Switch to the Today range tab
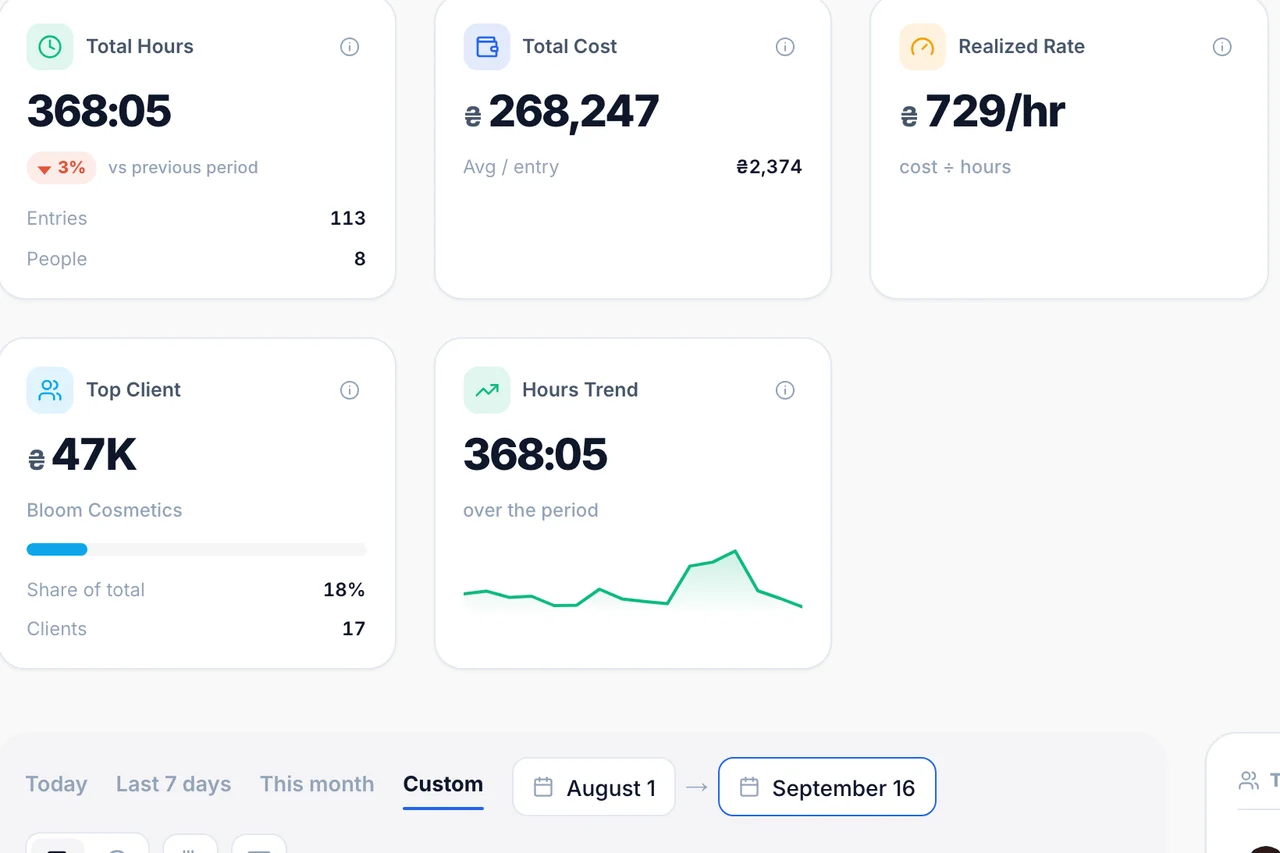1280x853 pixels. point(56,784)
